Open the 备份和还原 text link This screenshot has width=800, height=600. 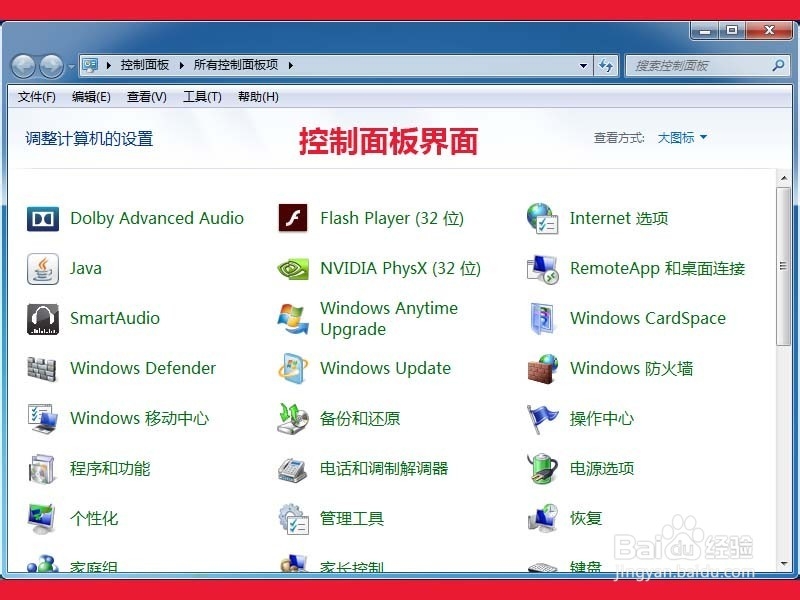click(360, 418)
